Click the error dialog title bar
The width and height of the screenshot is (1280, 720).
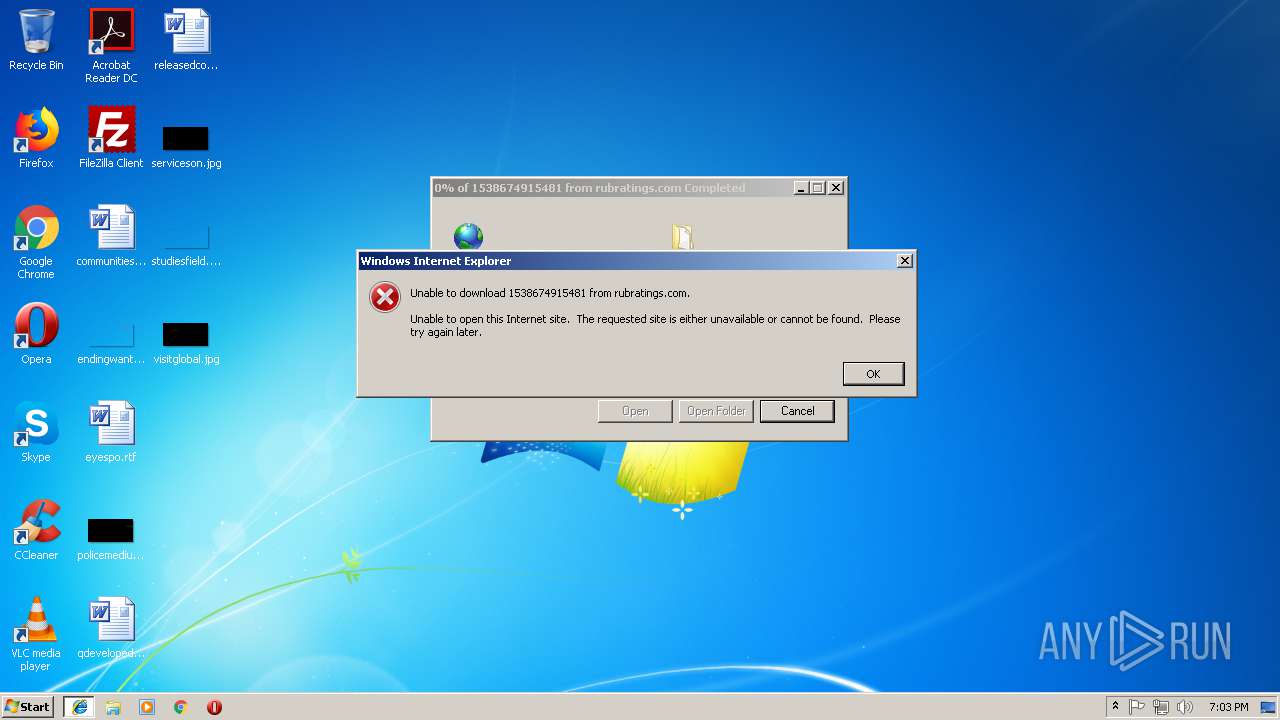click(627, 261)
